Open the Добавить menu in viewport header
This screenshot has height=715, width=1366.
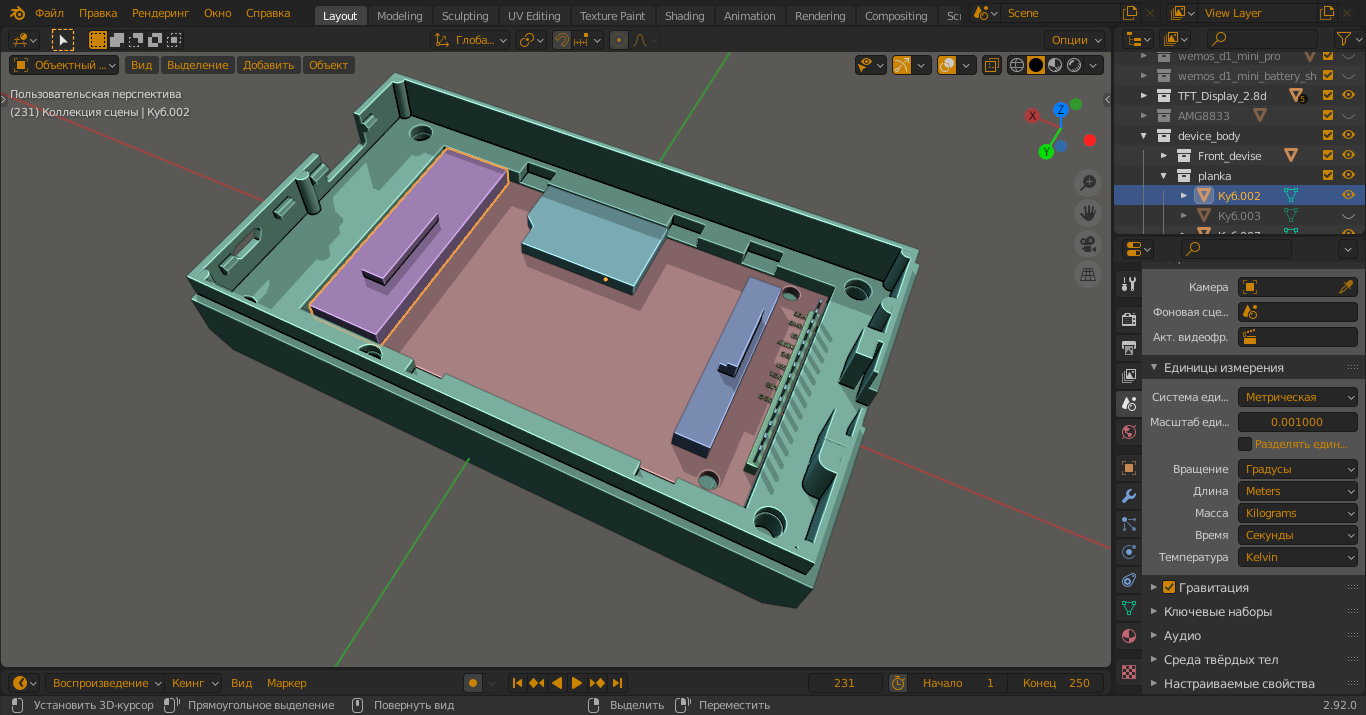point(269,65)
